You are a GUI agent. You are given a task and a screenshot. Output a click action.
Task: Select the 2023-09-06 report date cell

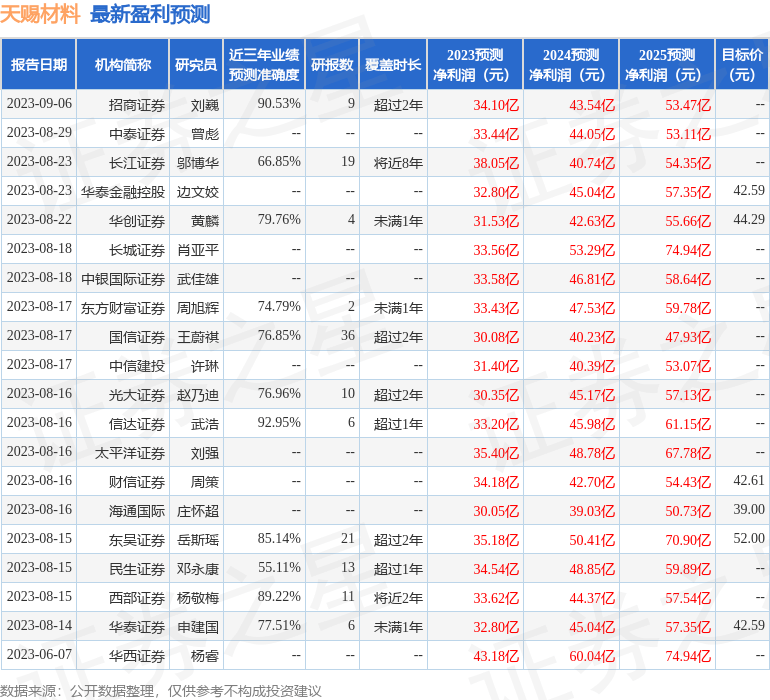coord(39,104)
